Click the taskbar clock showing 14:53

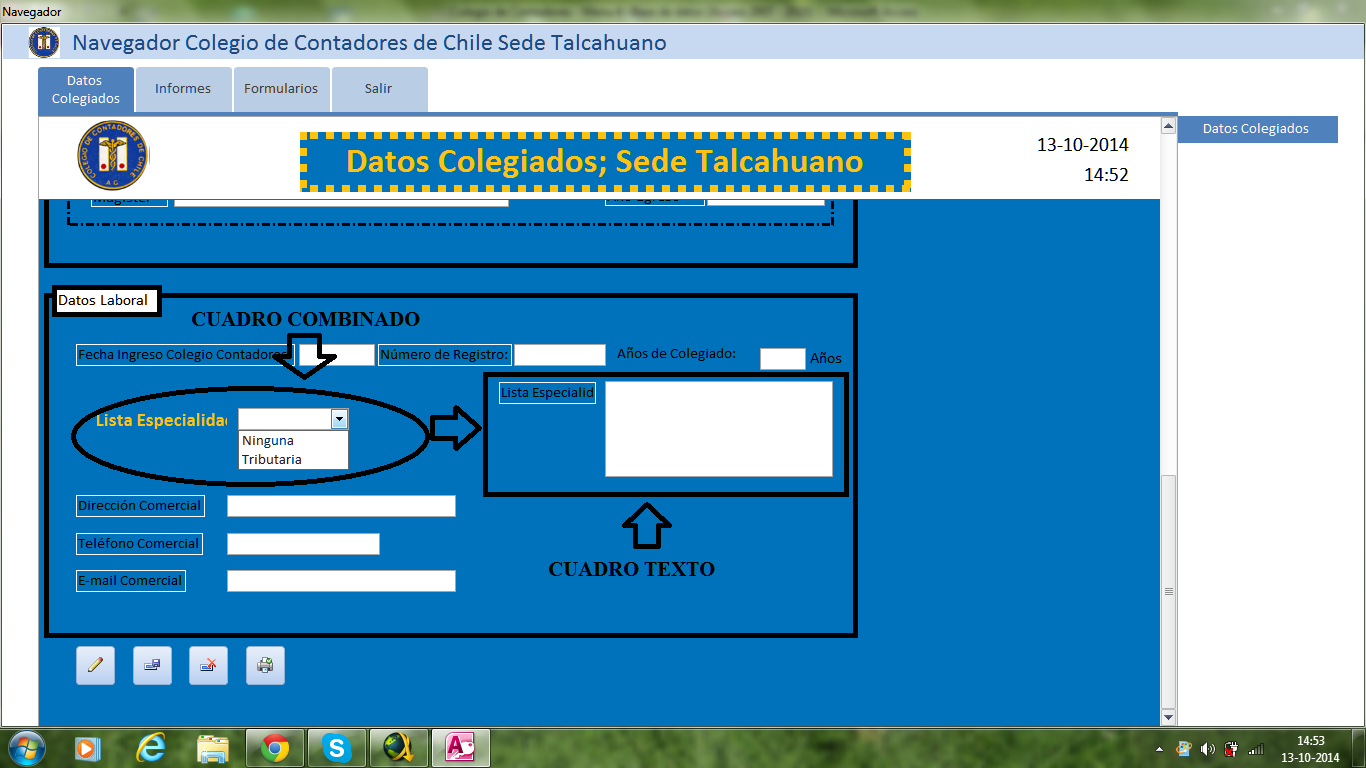tap(1311, 749)
